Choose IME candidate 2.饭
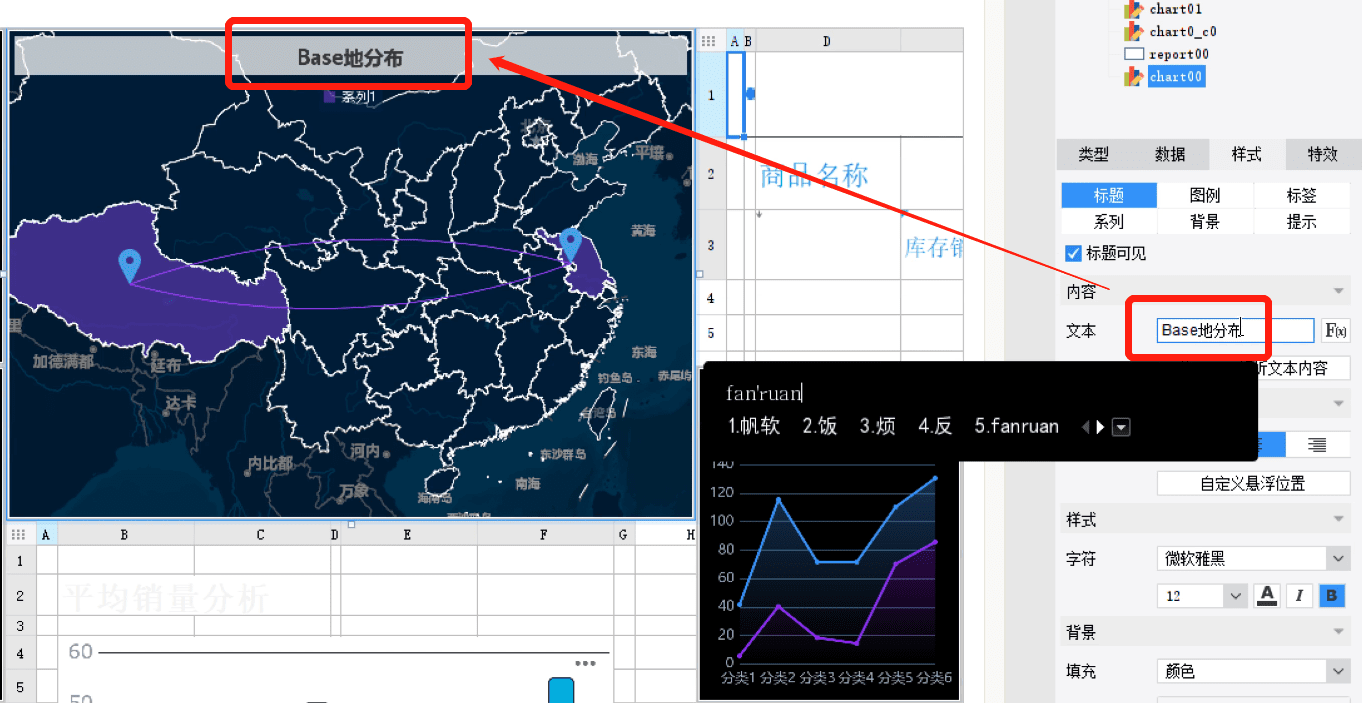The width and height of the screenshot is (1362, 703). (819, 427)
